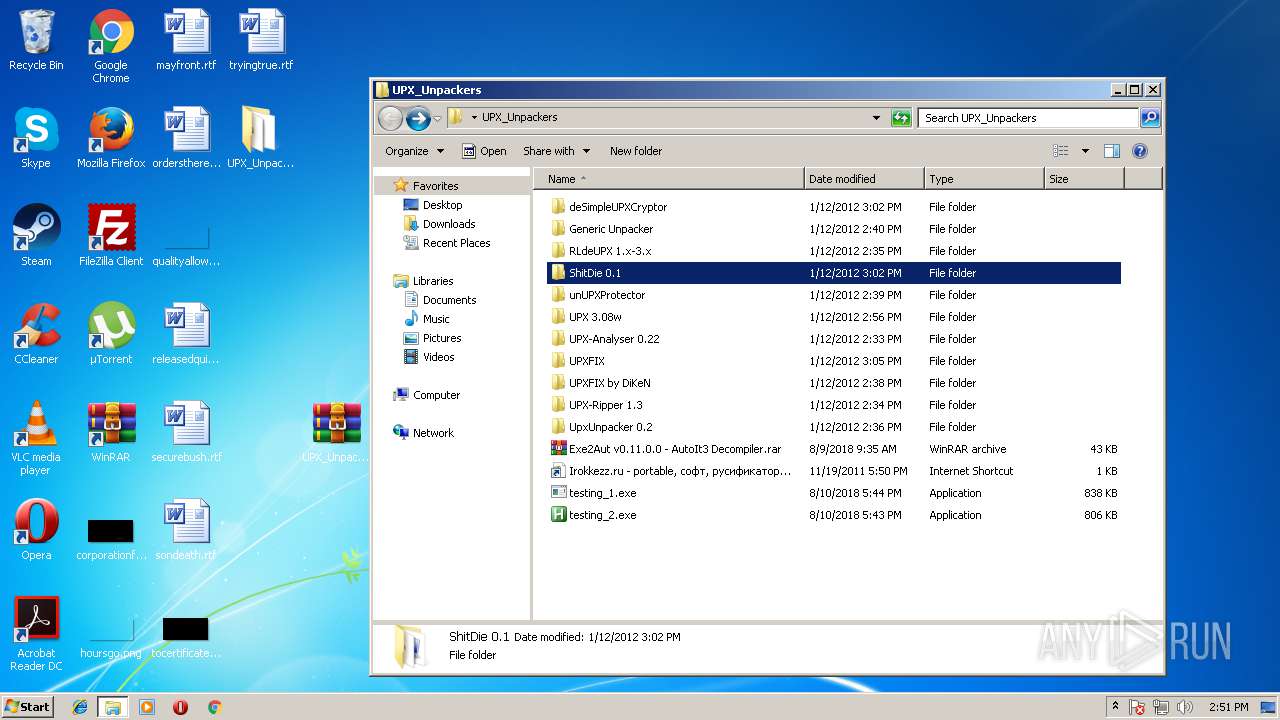Click Open button in Explorer toolbar
The image size is (1280, 720).
pos(484,151)
